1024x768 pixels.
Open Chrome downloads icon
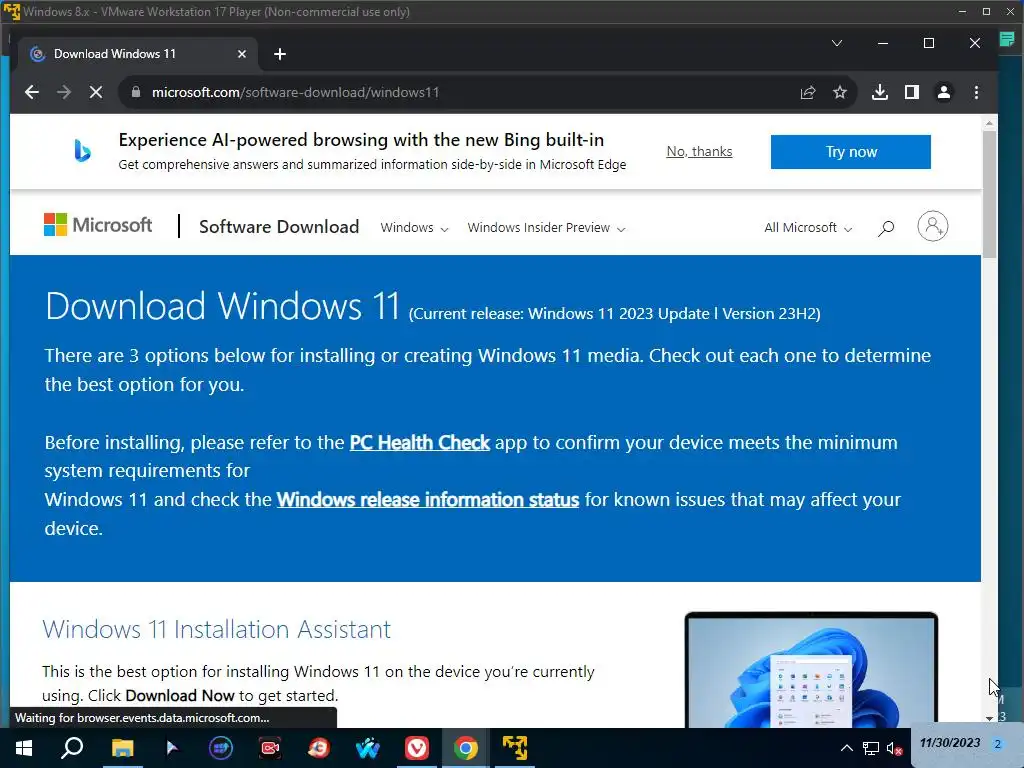tap(880, 92)
